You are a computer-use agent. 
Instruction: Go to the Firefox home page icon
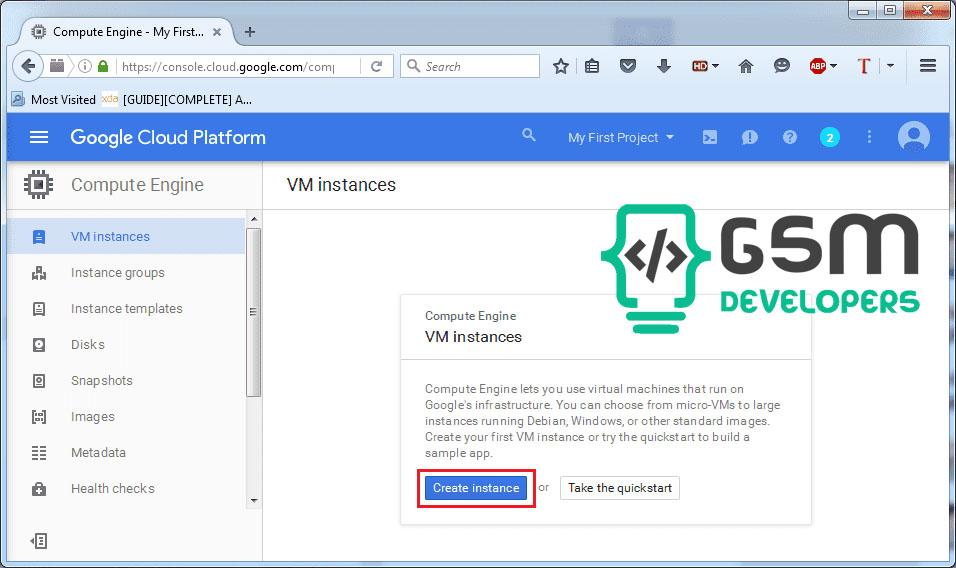coord(746,66)
